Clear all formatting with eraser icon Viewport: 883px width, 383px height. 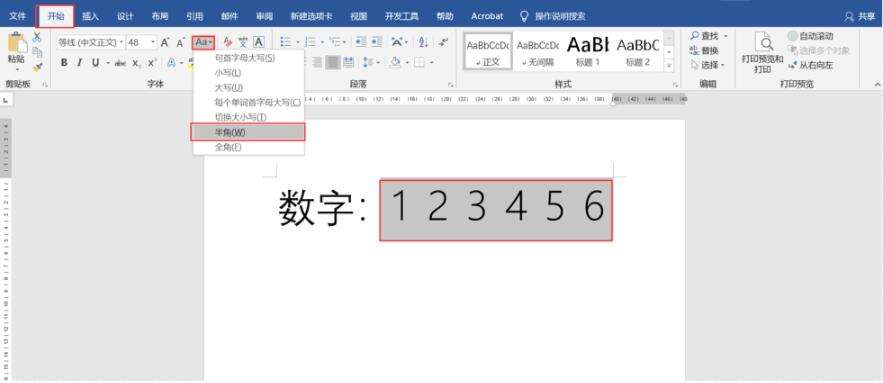point(228,42)
